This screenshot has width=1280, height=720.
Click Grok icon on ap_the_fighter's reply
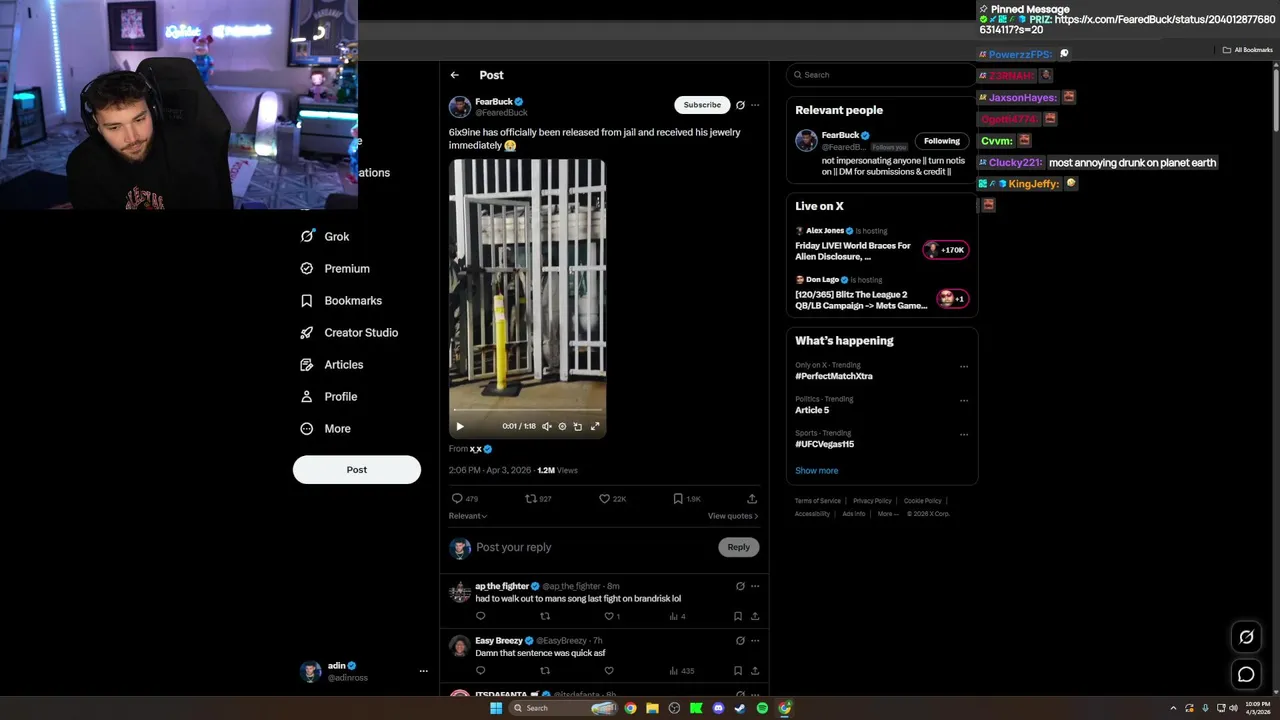pyautogui.click(x=740, y=586)
